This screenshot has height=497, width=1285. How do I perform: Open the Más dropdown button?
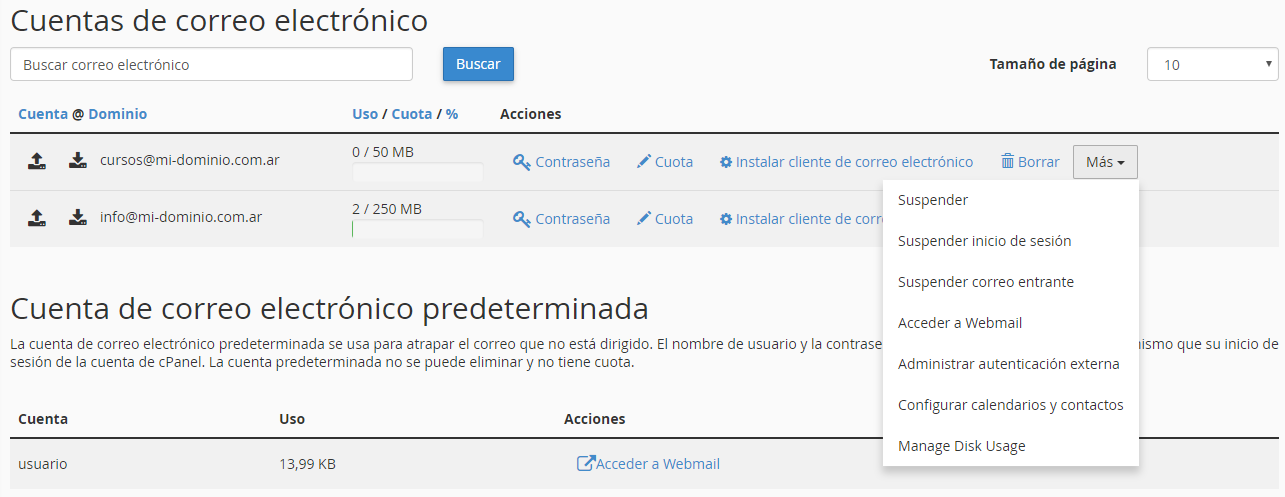pos(1104,162)
